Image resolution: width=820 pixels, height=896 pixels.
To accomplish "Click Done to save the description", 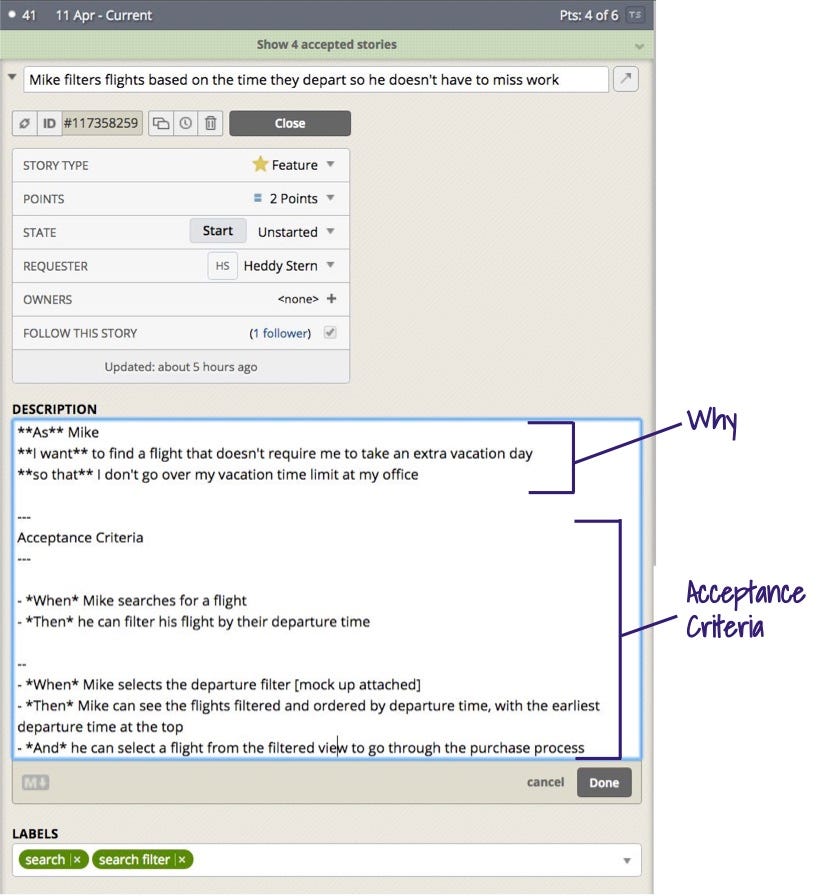I will pos(604,782).
